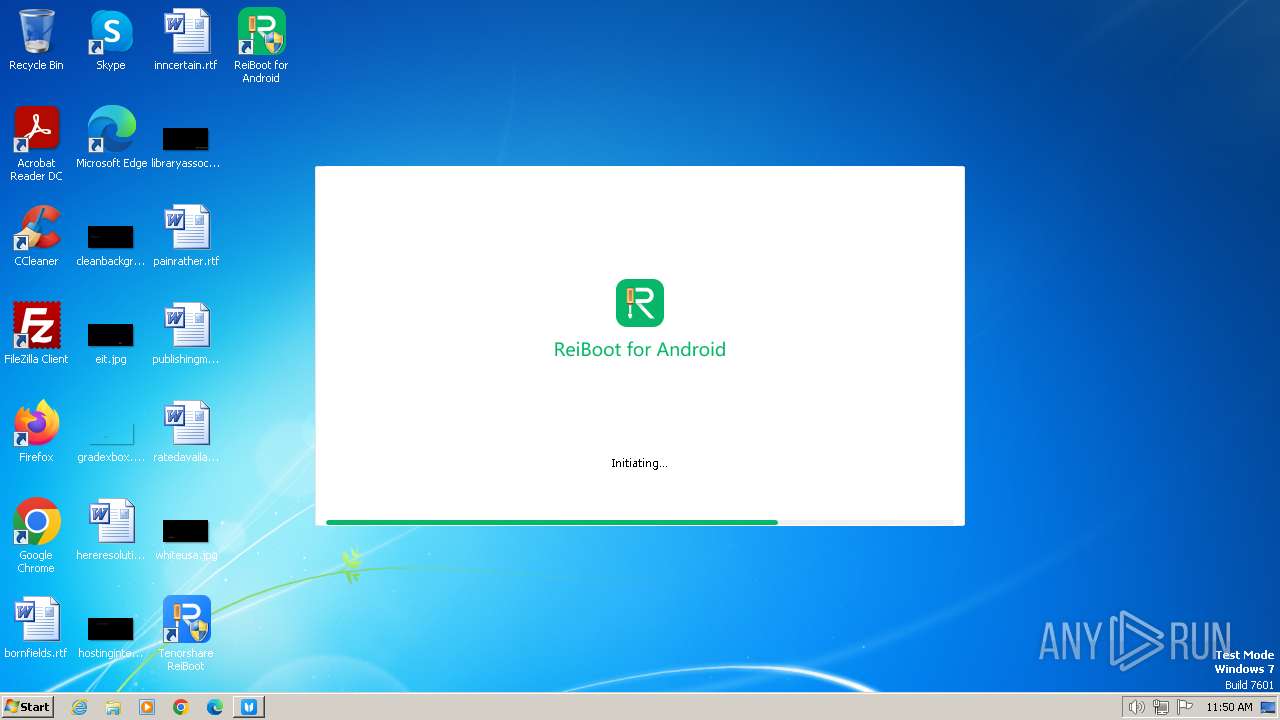Open Internet Explorer from taskbar
This screenshot has height=720, width=1280.
coord(79,707)
